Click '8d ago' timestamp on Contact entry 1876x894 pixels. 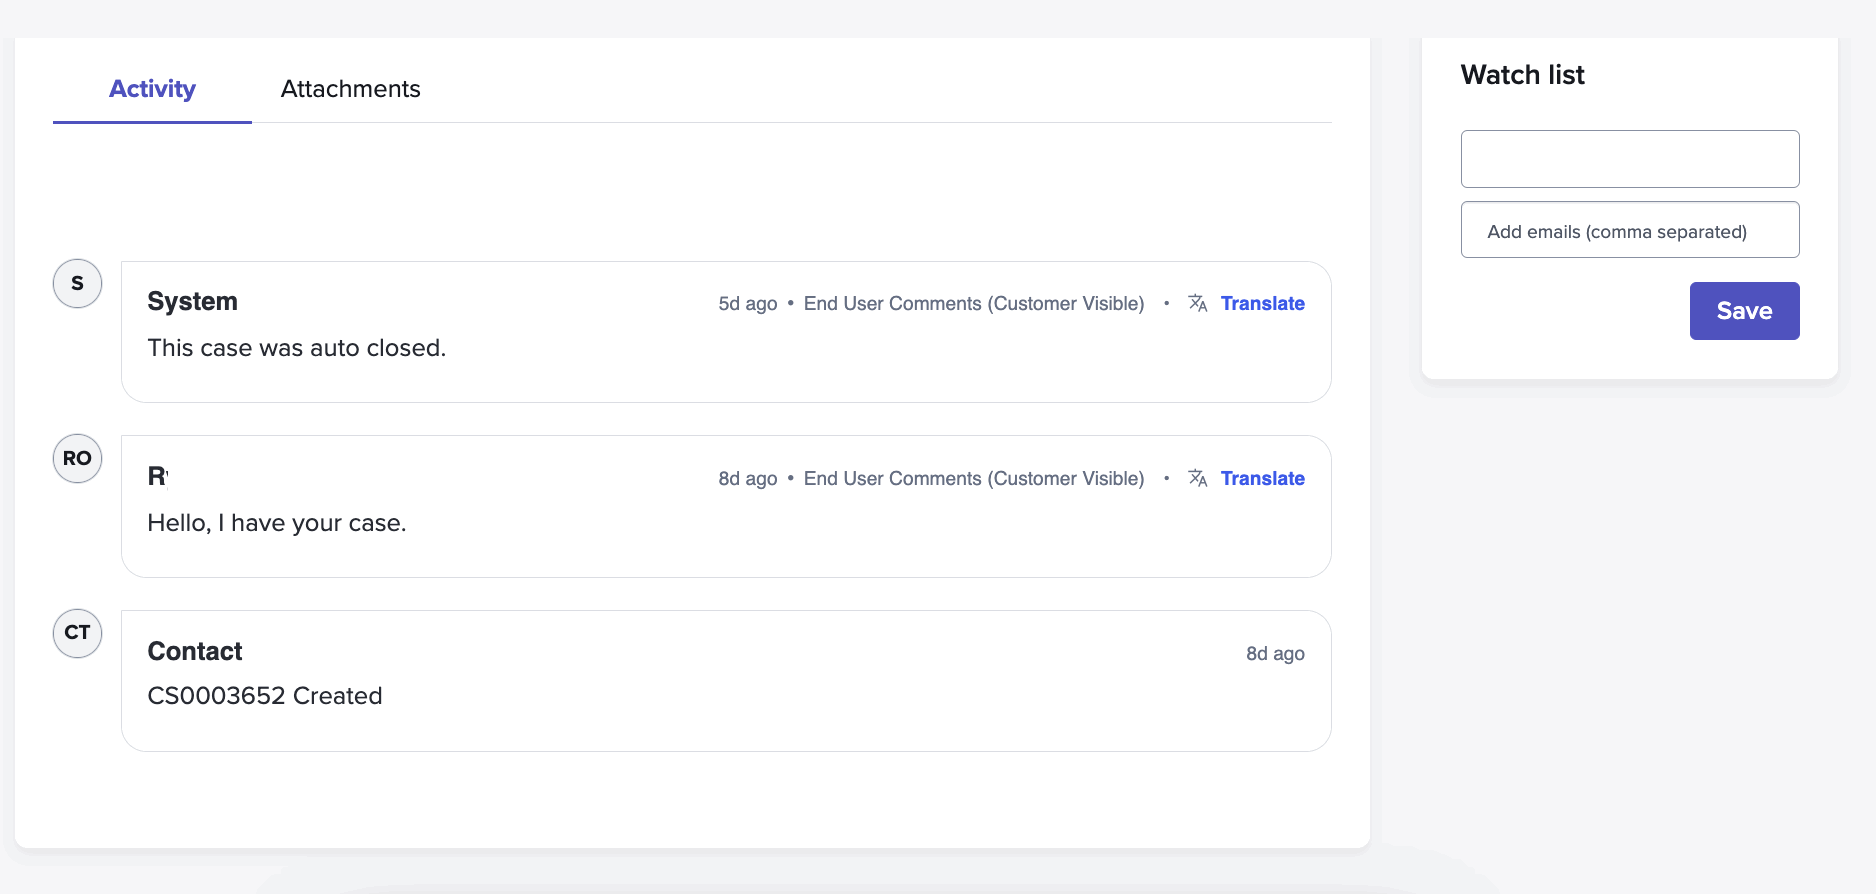[x=1275, y=653]
